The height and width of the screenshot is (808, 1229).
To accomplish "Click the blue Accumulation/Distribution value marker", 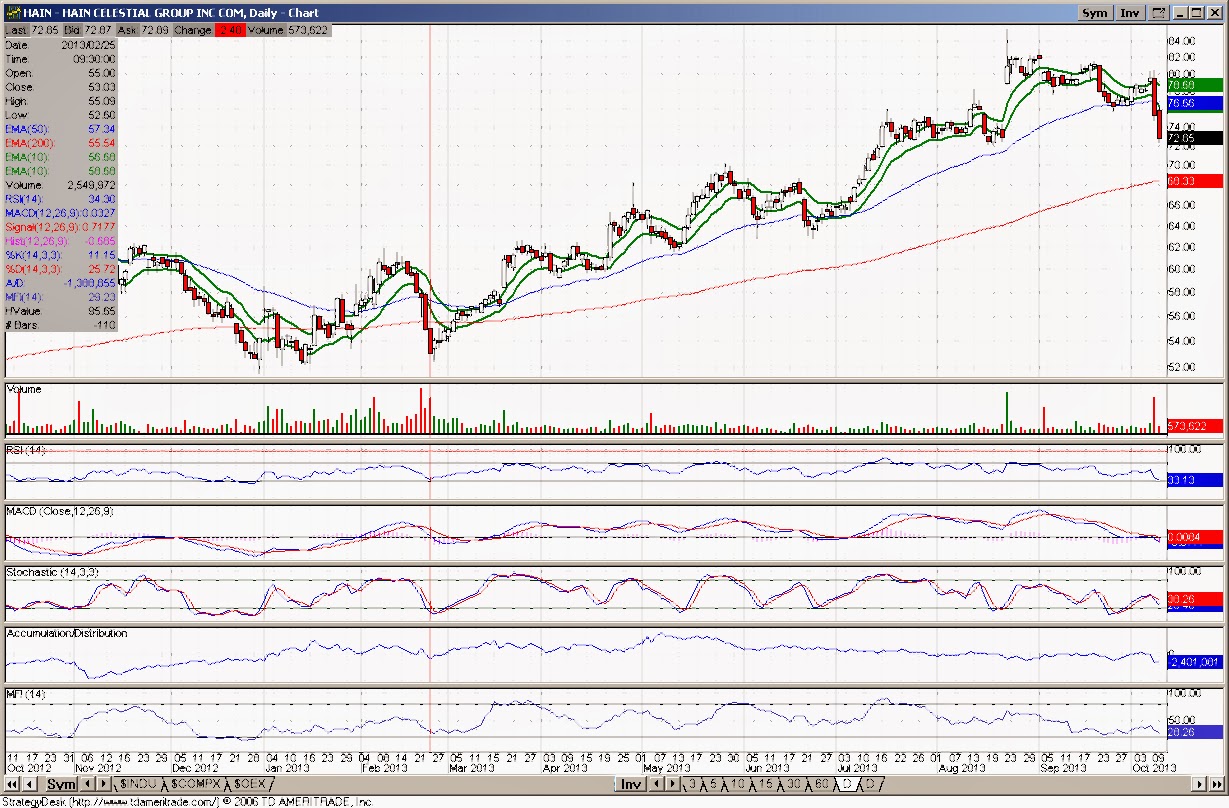I will point(1194,662).
